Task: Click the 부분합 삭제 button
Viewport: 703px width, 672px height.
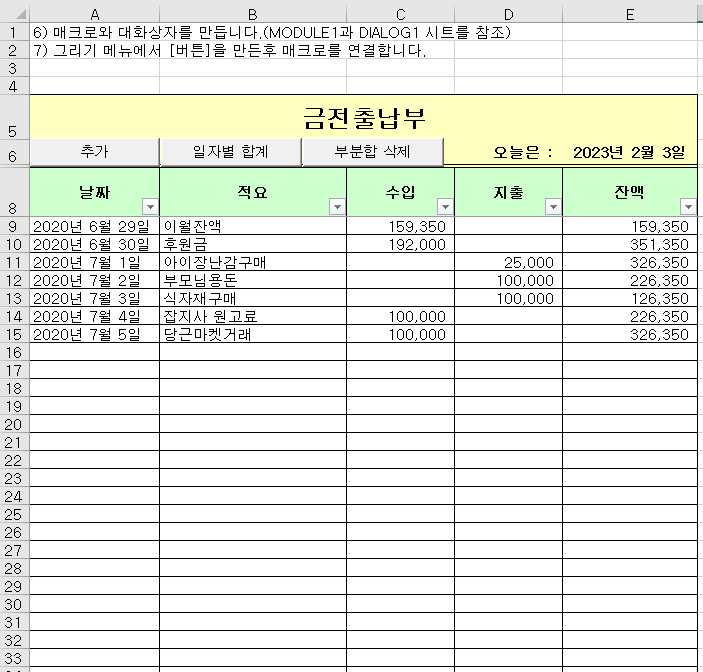Action: coord(373,152)
